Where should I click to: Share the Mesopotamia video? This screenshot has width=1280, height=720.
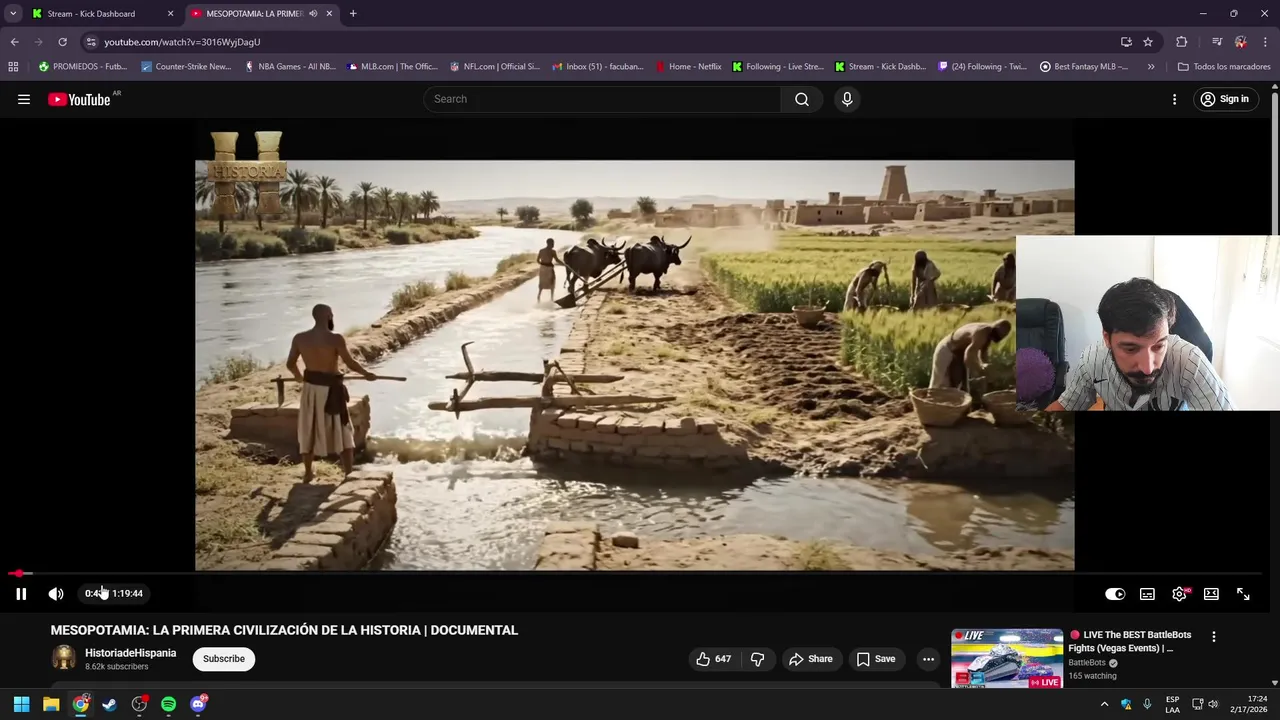810,659
